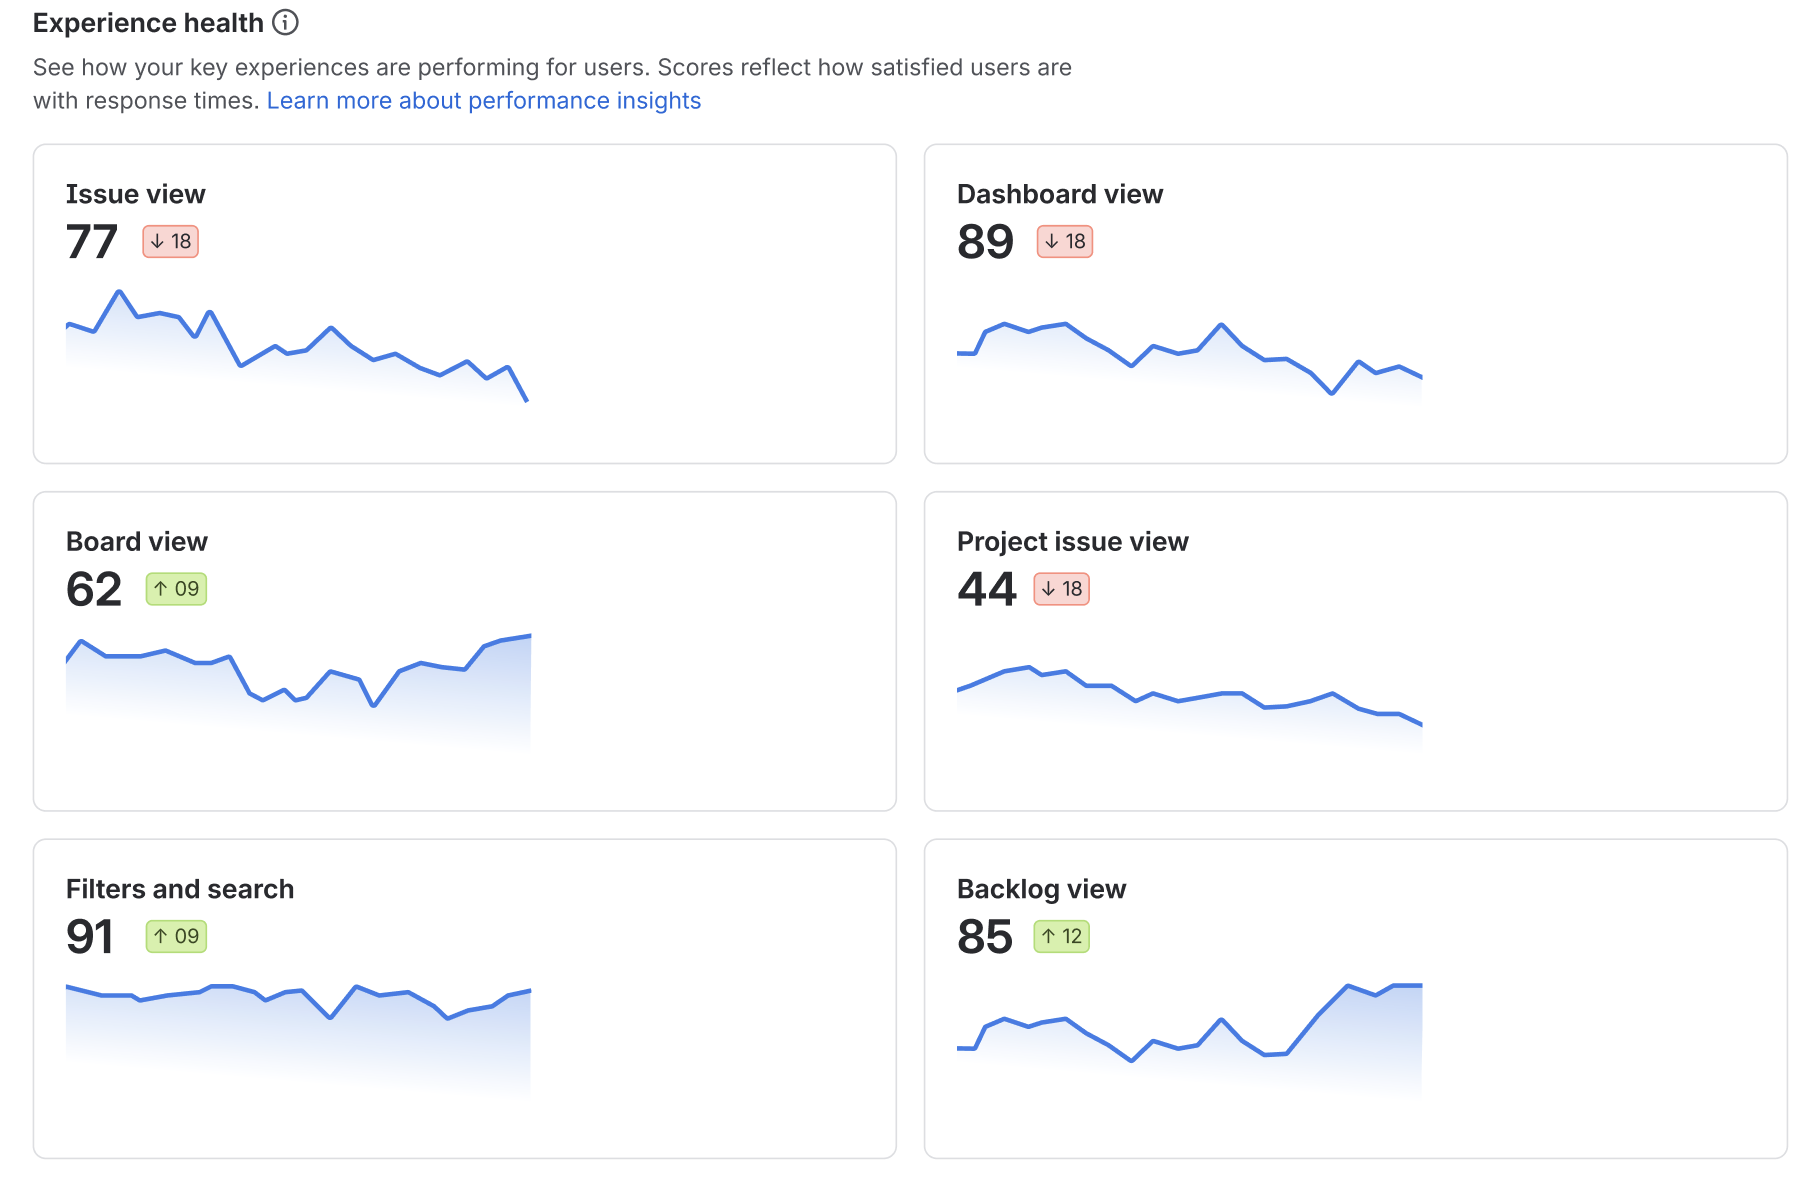
Task: Select the Board view card title
Action: (136, 541)
